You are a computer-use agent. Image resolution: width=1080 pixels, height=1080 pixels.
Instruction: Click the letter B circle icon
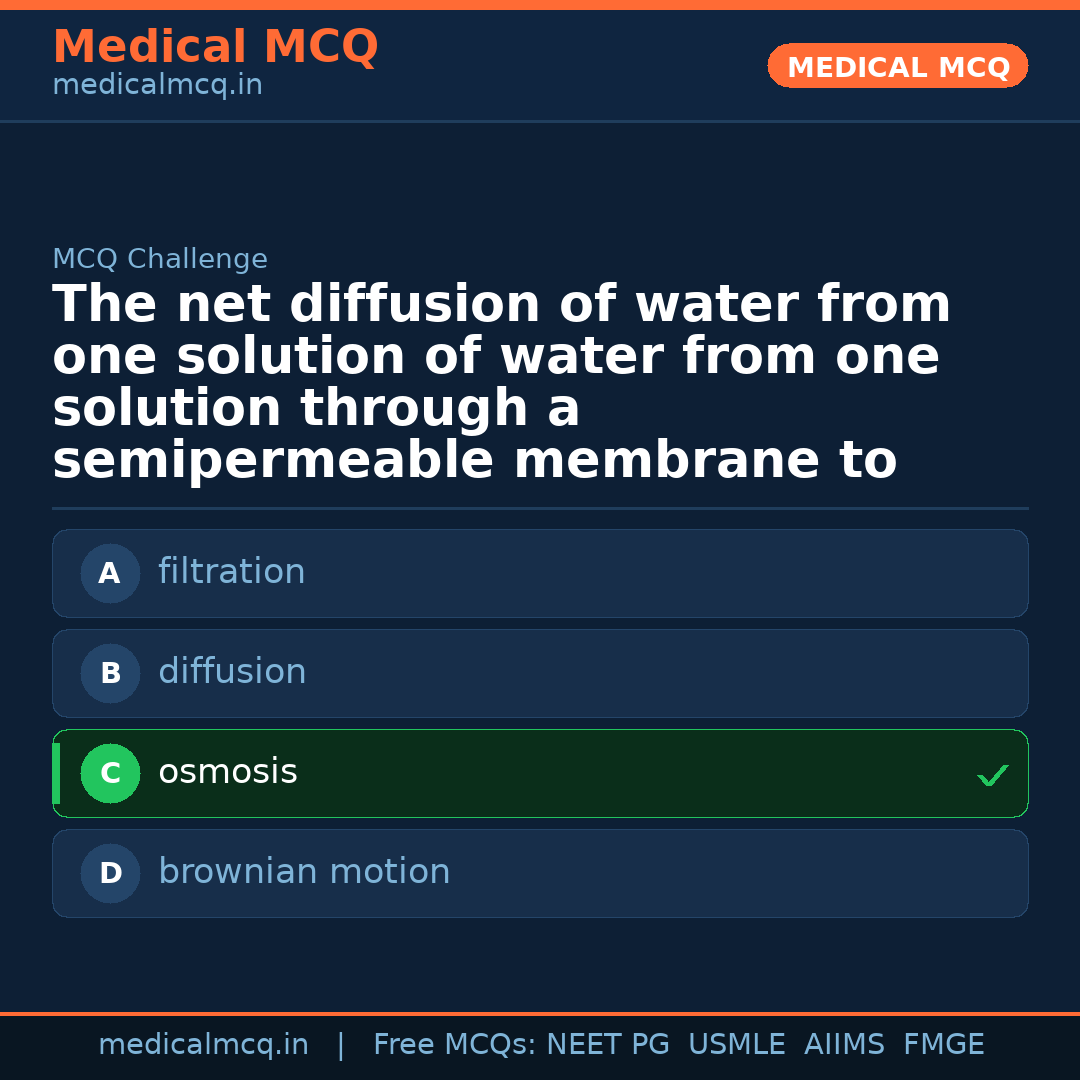tap(110, 674)
